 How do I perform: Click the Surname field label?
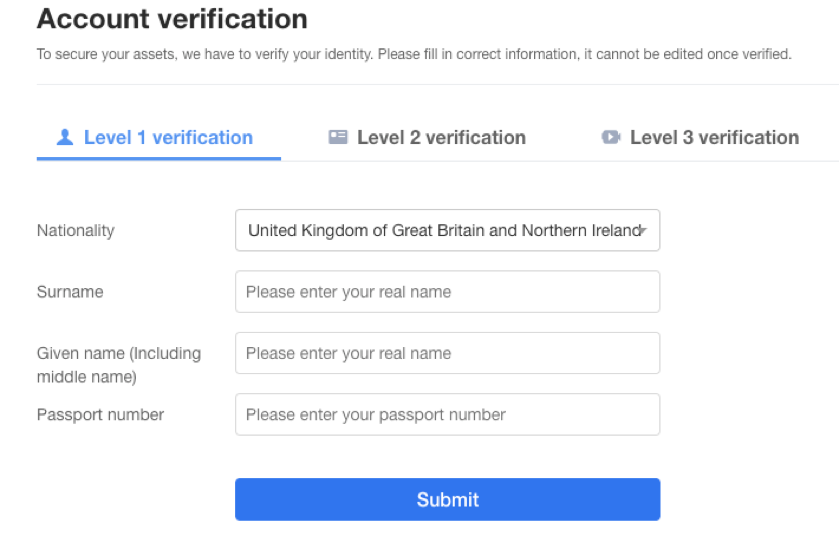(70, 292)
